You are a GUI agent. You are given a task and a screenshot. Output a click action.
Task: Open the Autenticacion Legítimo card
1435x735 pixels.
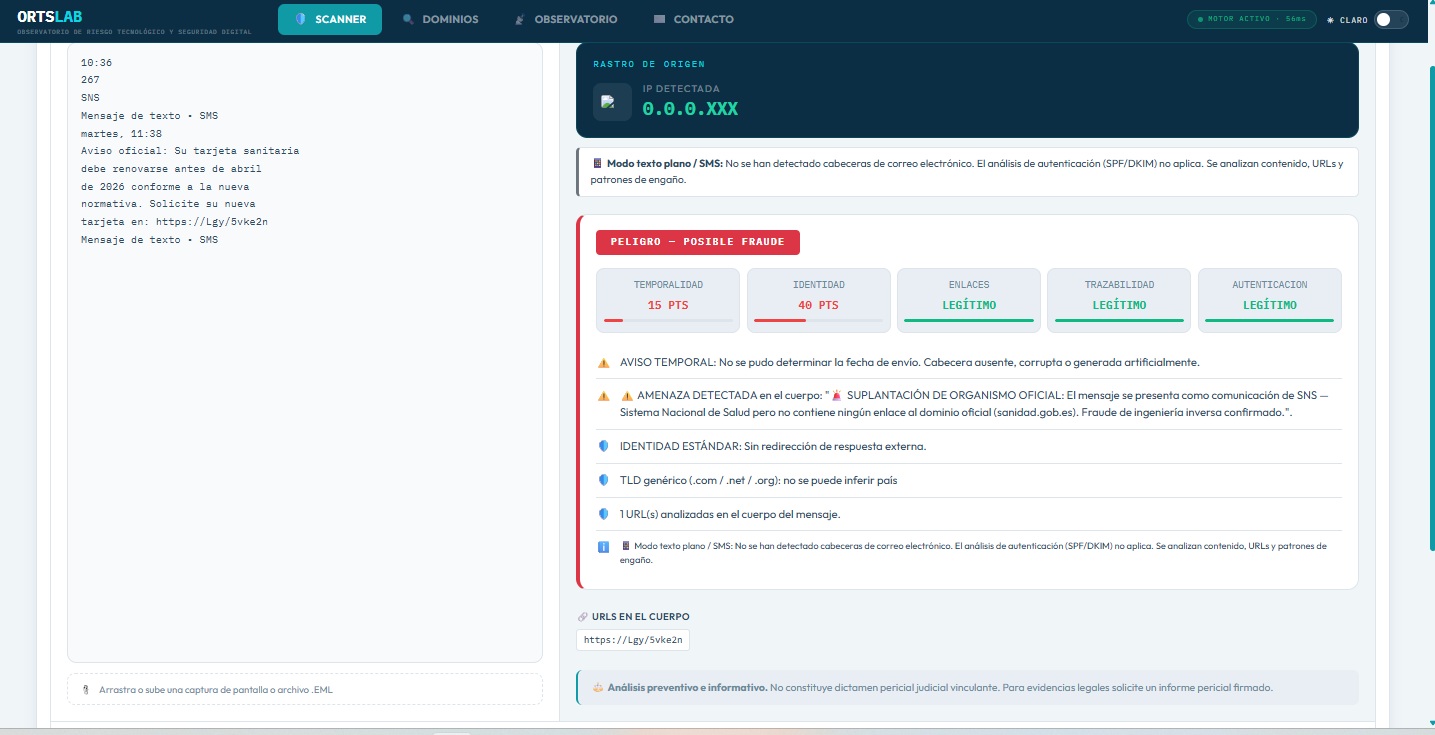(x=1270, y=300)
